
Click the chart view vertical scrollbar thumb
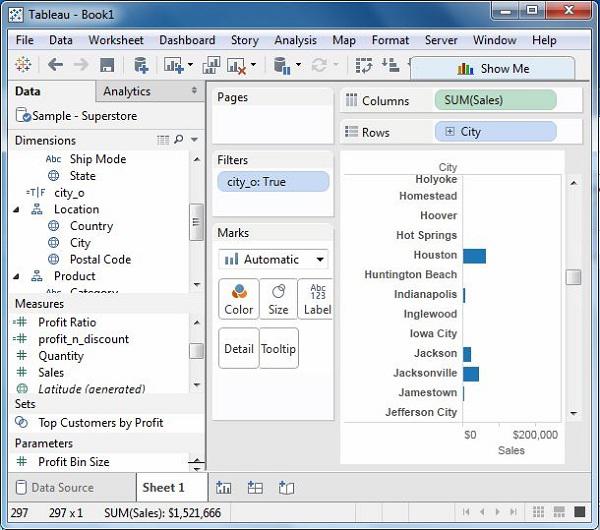coord(573,277)
